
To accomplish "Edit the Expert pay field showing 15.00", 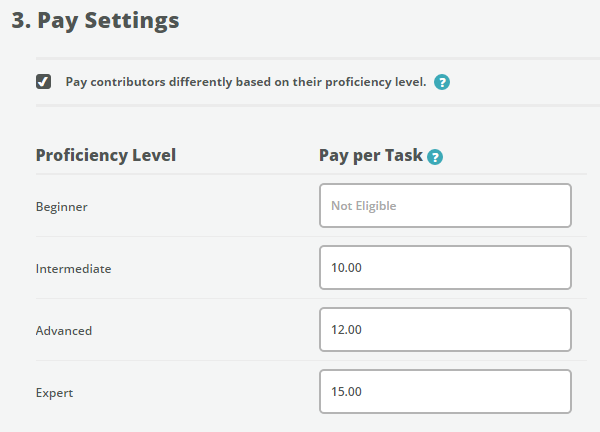I will point(445,391).
